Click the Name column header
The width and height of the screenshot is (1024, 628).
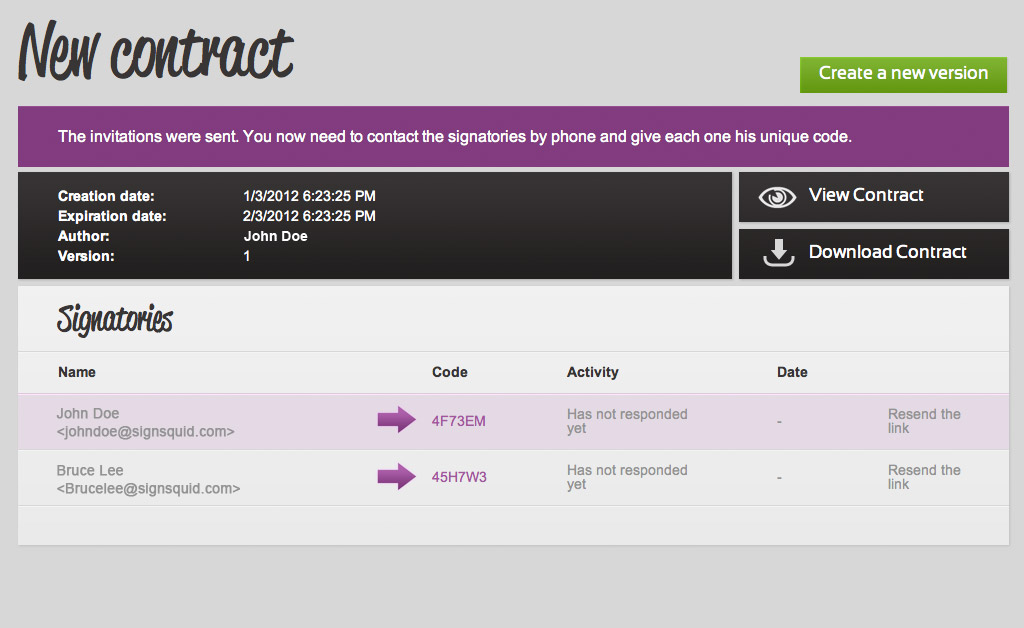coord(77,372)
